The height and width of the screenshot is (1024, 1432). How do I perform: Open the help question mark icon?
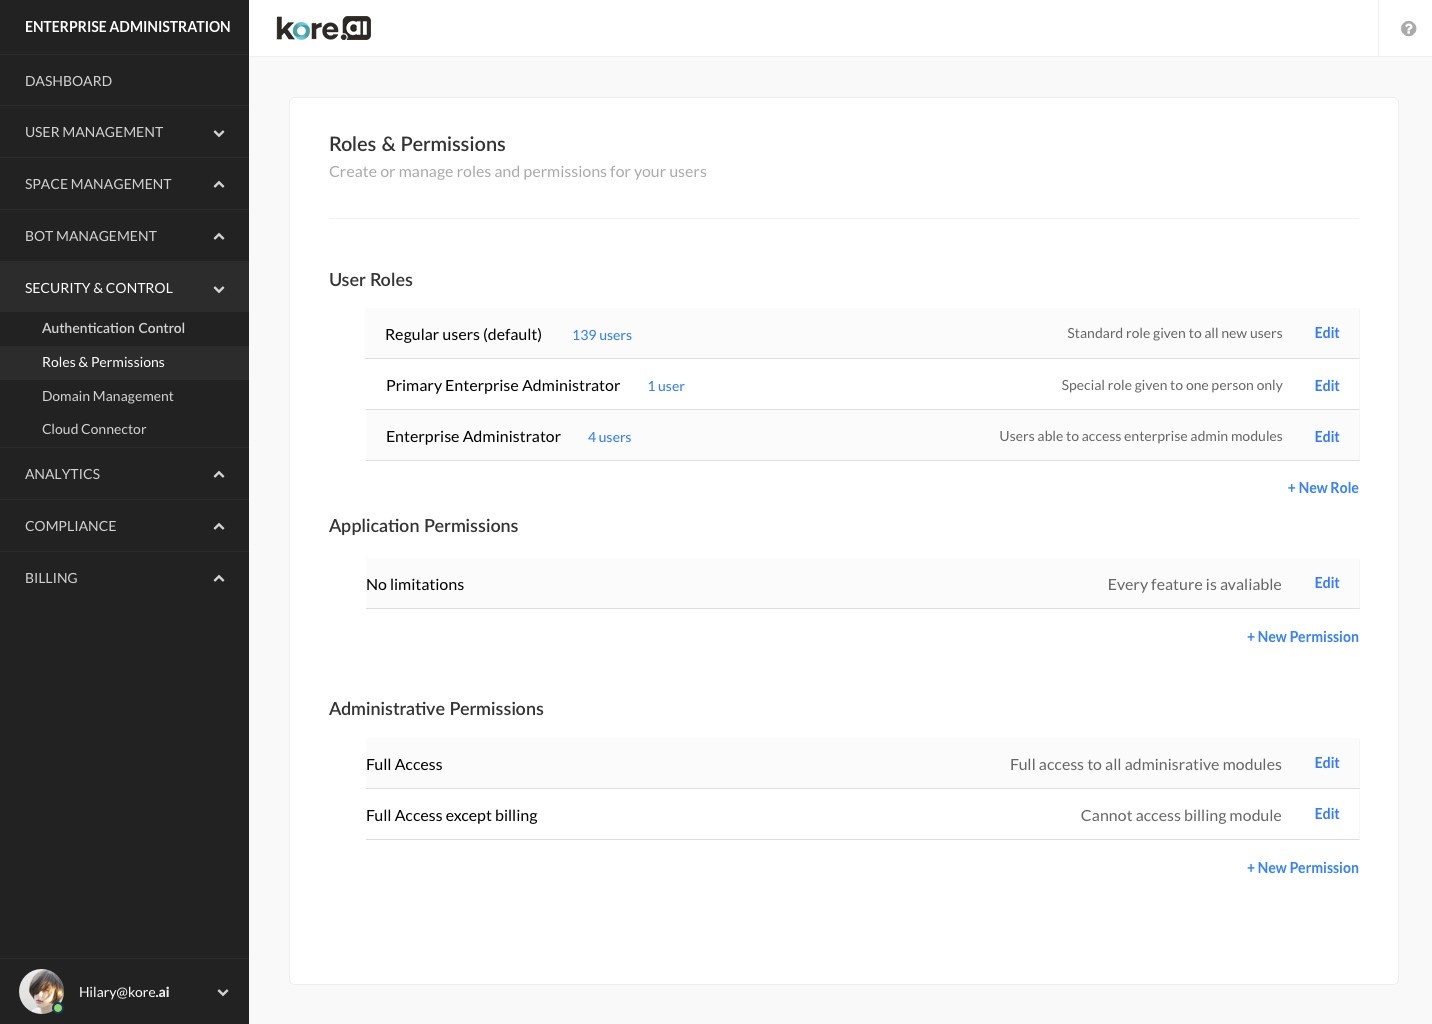coord(1408,29)
